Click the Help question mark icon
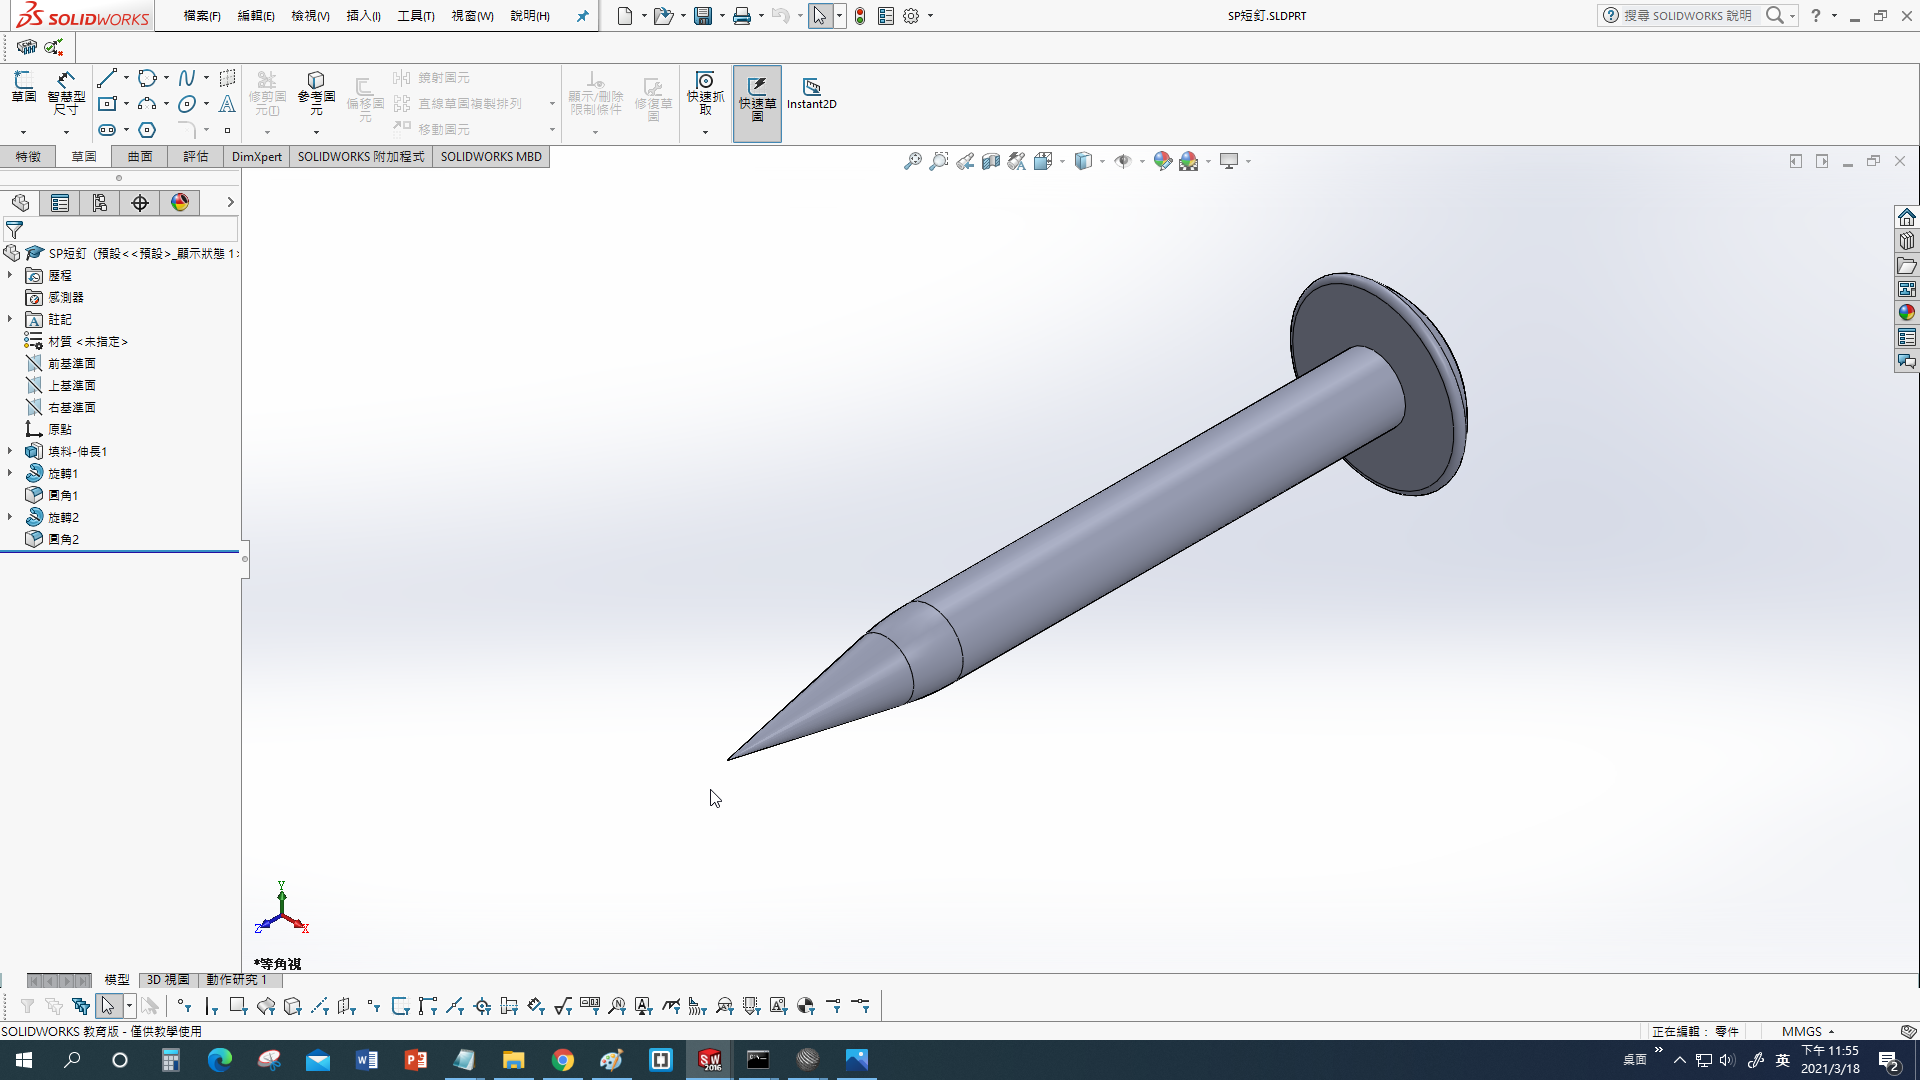The height and width of the screenshot is (1080, 1920). [x=1816, y=16]
